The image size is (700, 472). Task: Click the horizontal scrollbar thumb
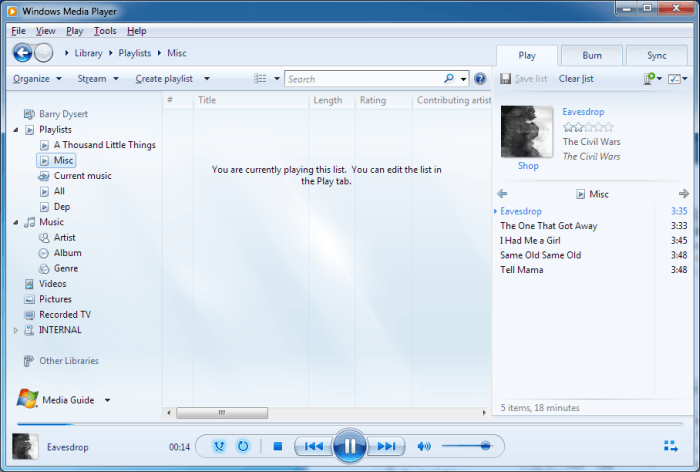[222, 413]
